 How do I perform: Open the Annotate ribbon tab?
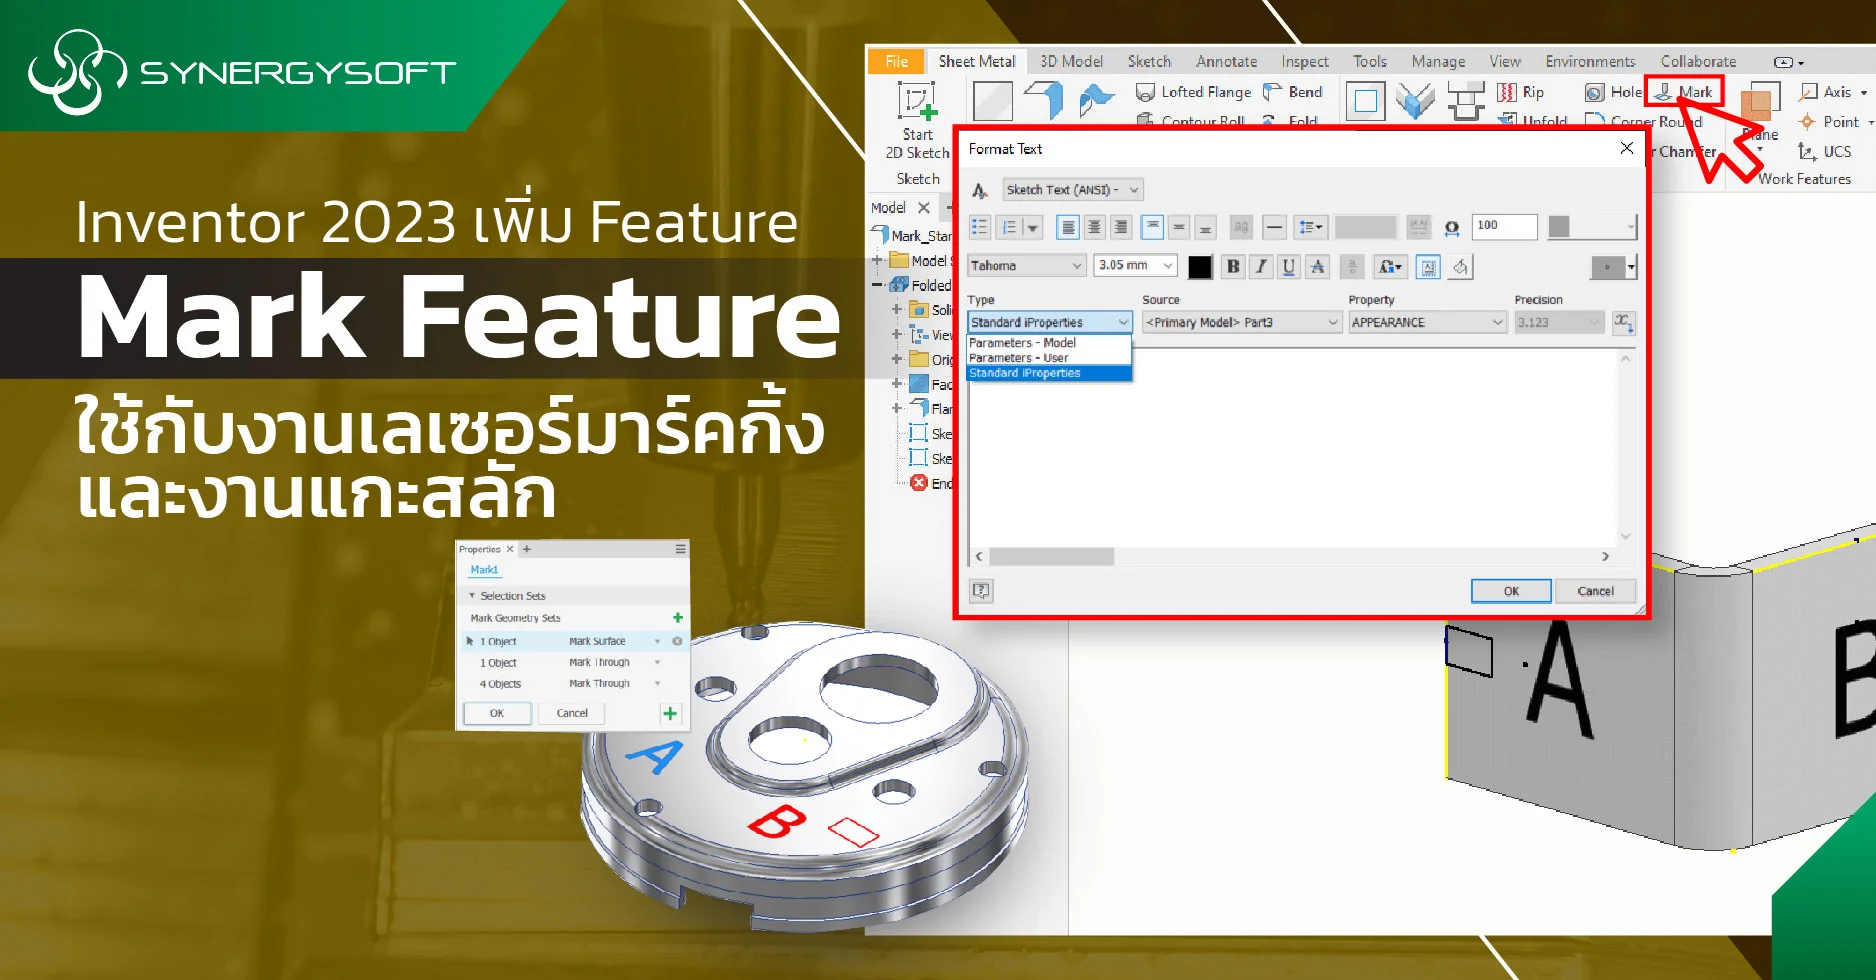pyautogui.click(x=1226, y=61)
